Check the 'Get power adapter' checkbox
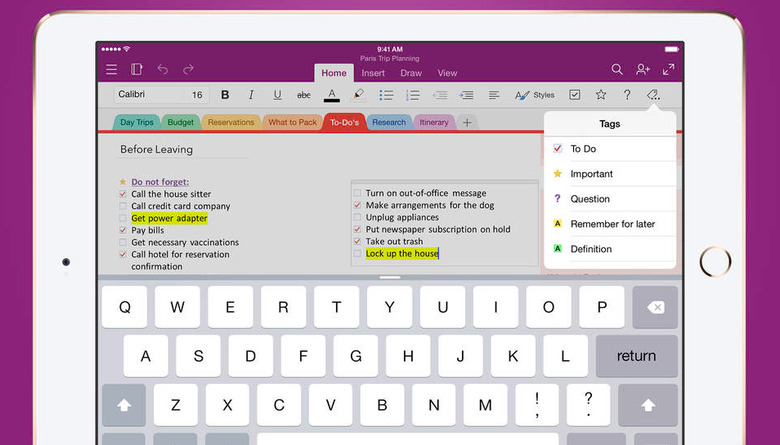 123,218
